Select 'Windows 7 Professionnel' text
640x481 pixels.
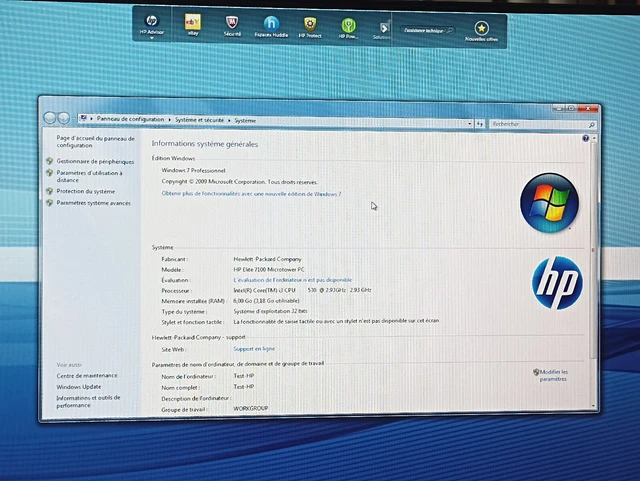[193, 171]
